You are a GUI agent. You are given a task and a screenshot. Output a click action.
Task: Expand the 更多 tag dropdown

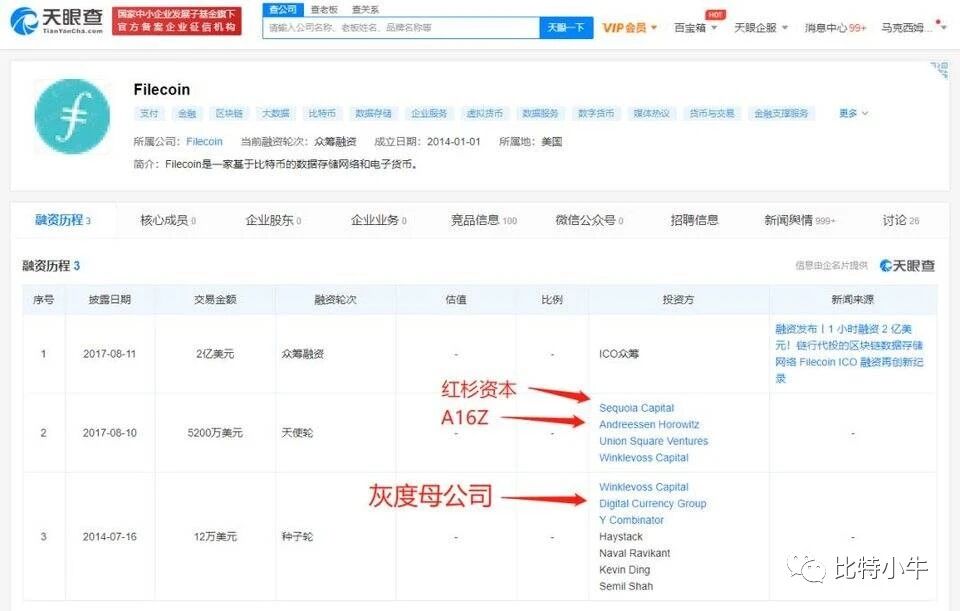[851, 113]
